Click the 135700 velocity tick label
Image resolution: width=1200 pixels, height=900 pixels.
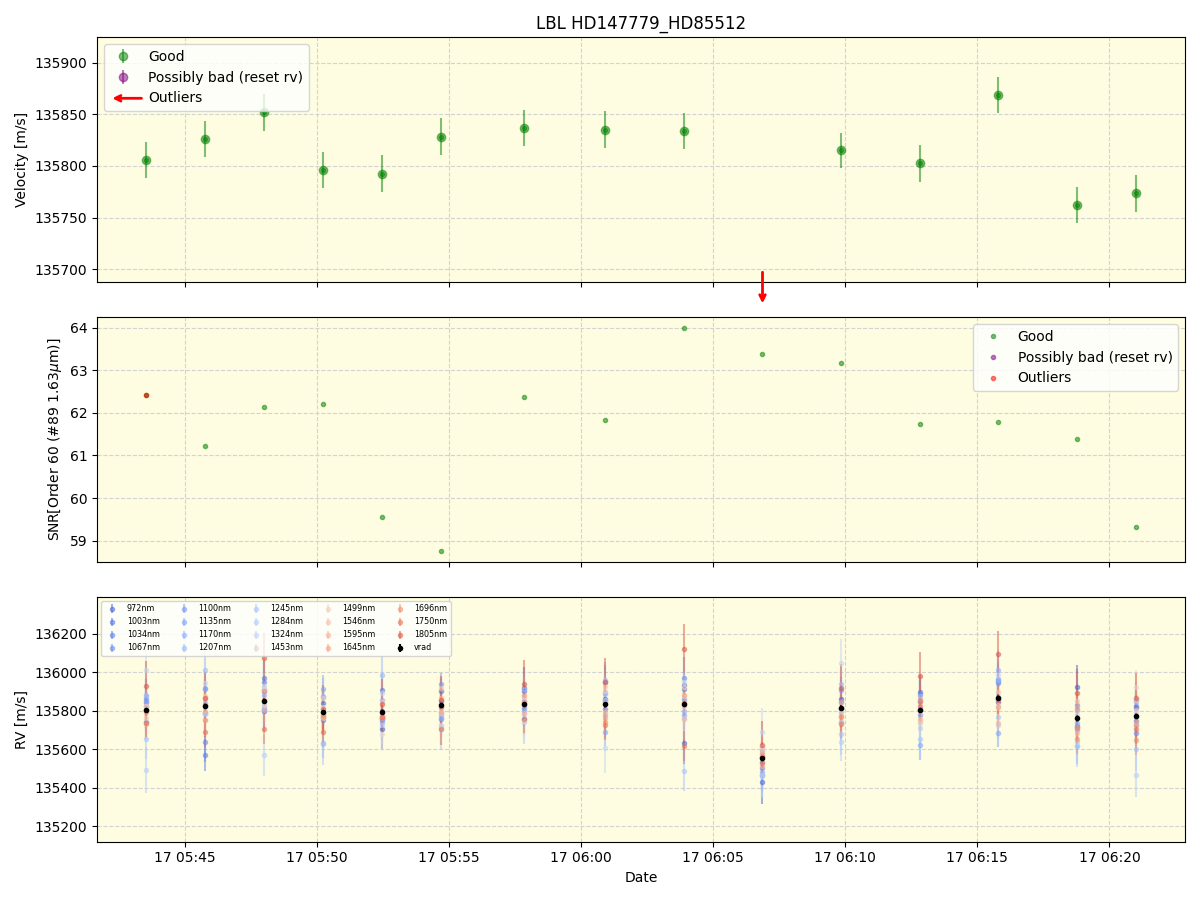coord(63,270)
